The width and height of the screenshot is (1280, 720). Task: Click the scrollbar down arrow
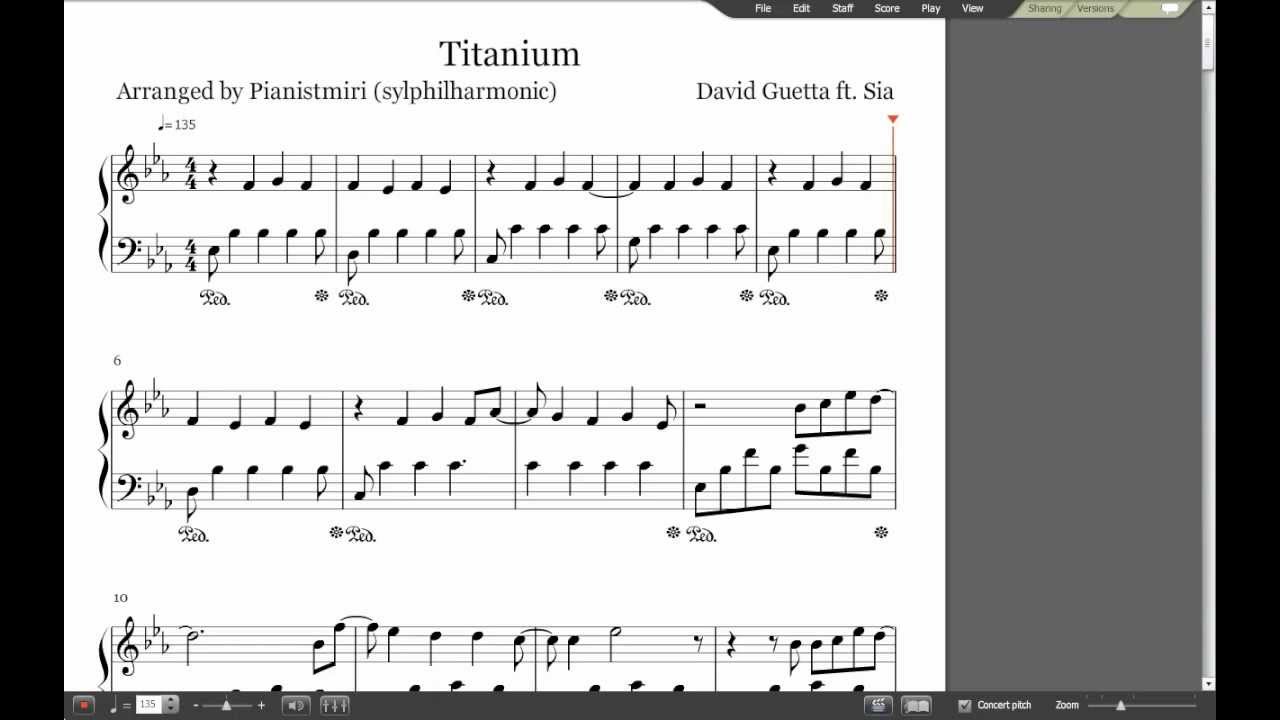tap(1208, 684)
